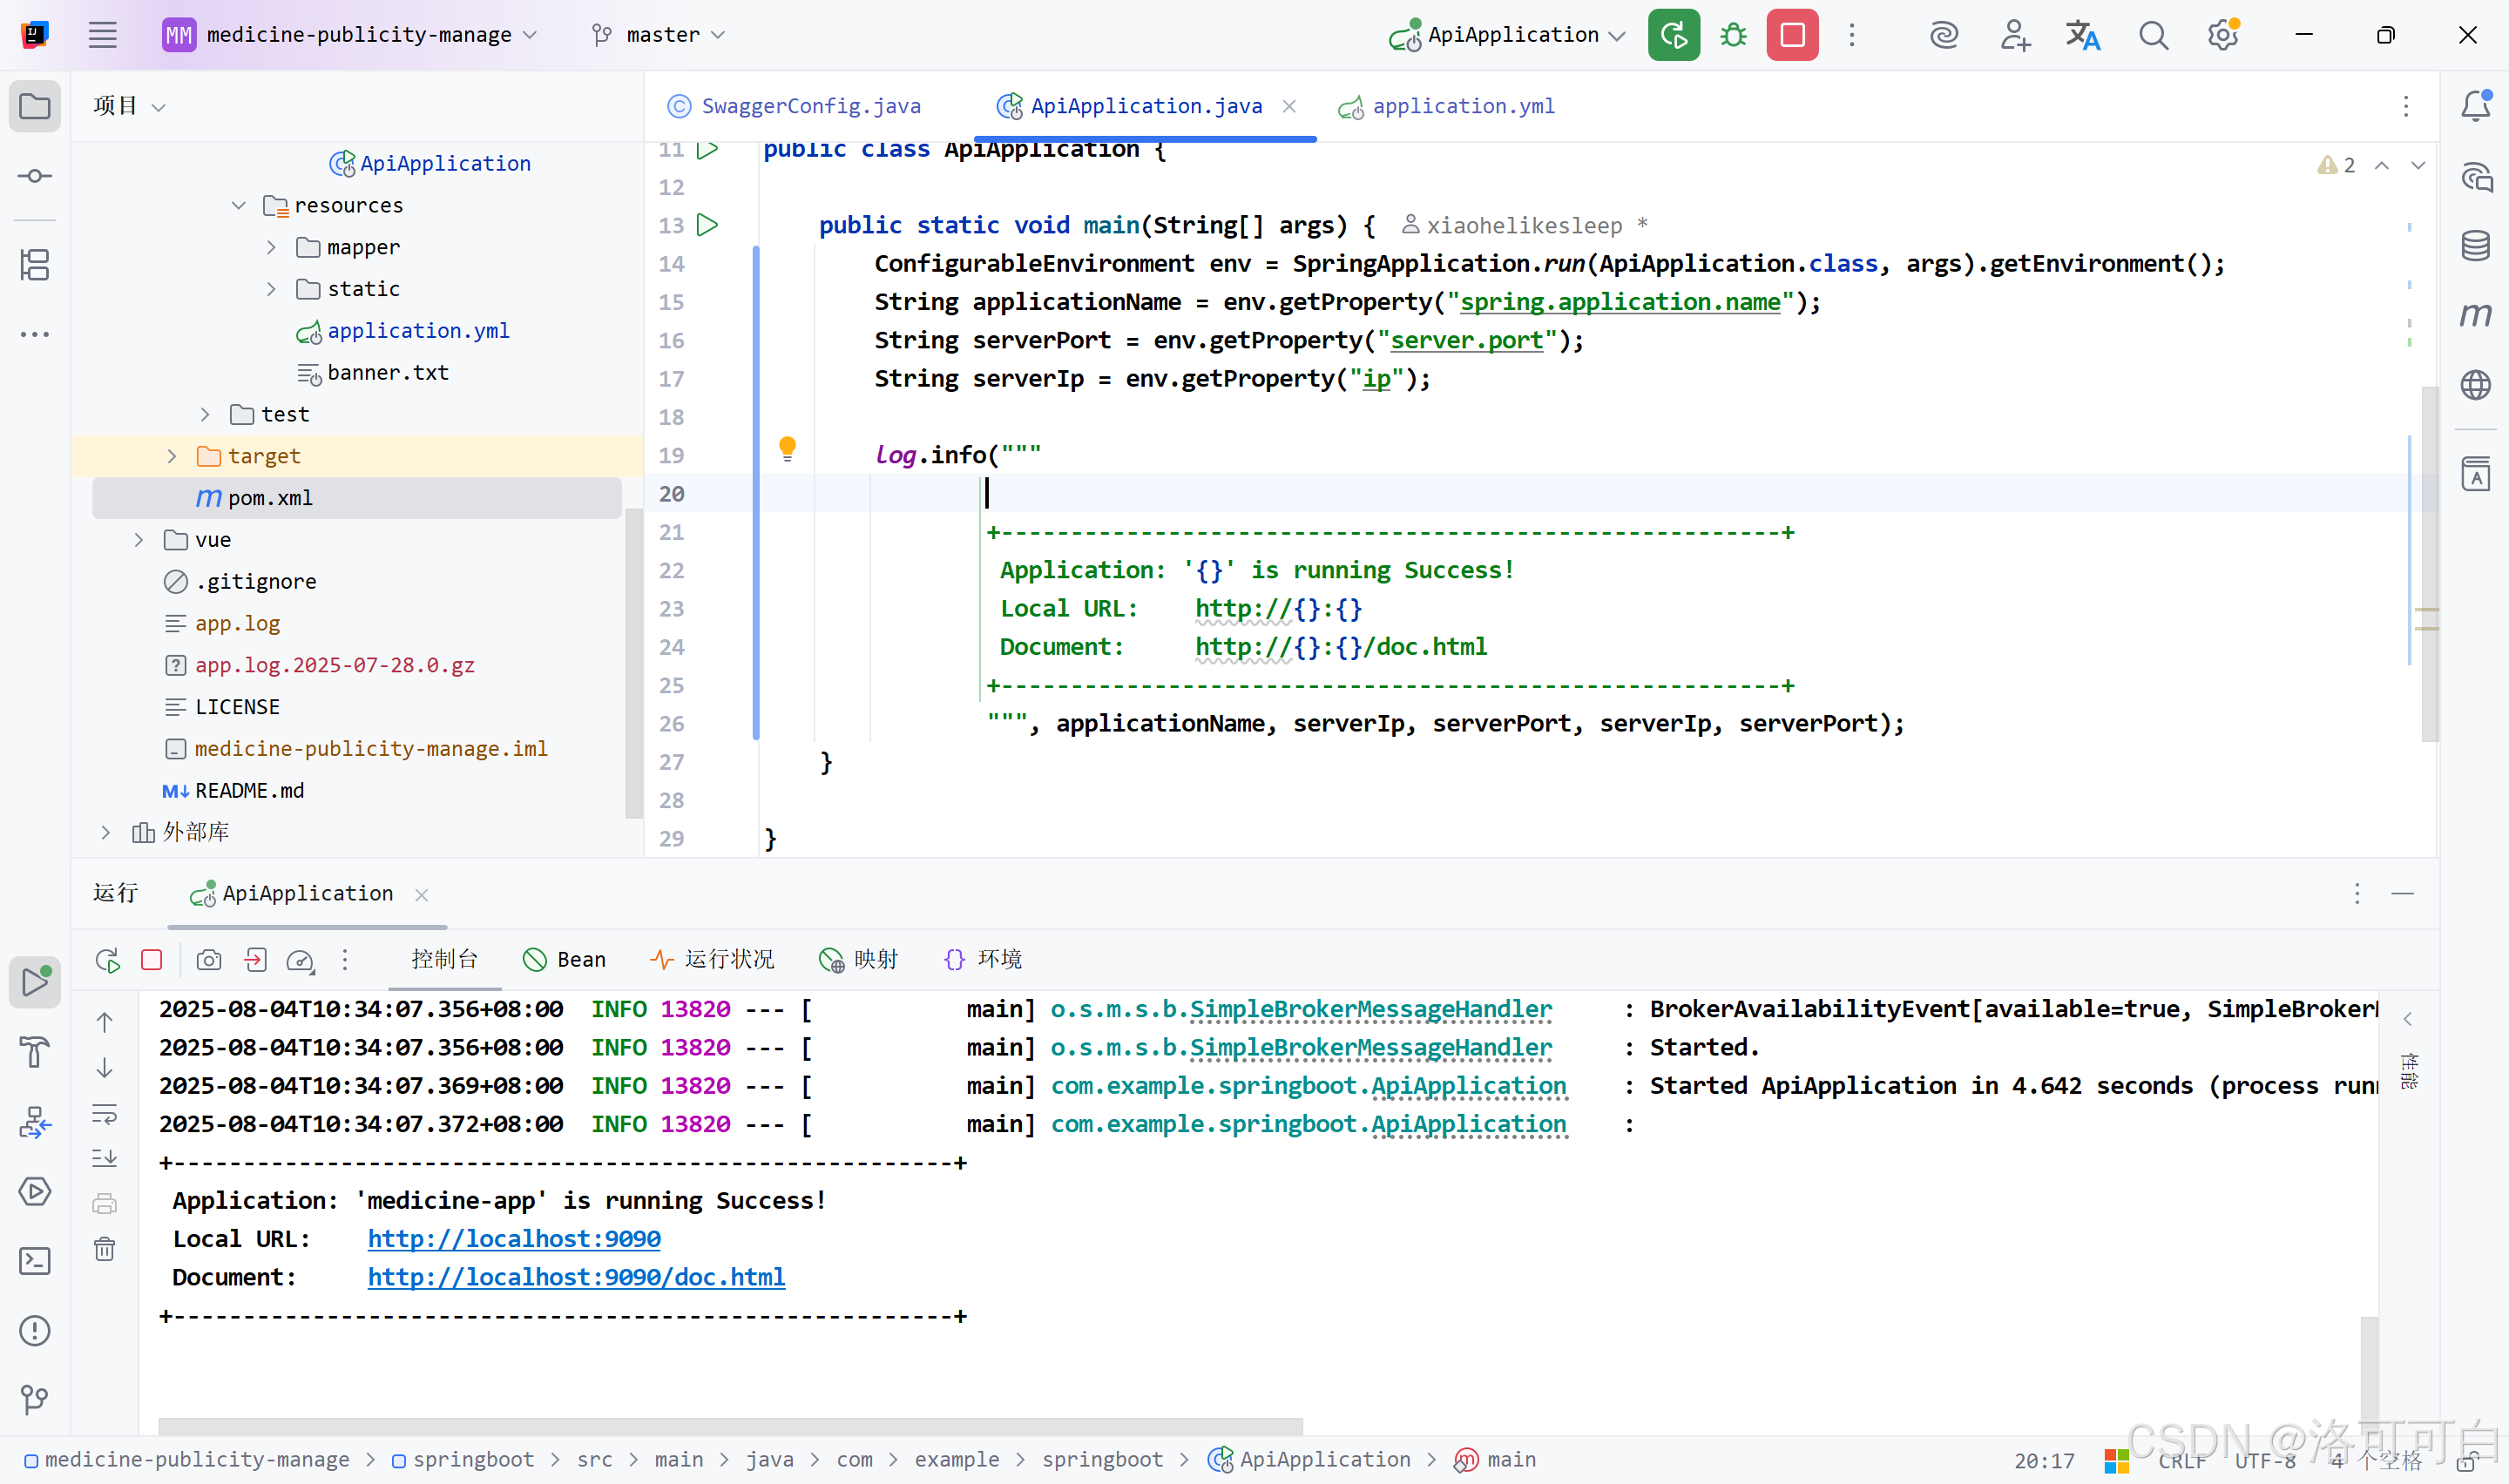
Task: Open Search Everywhere magnifier
Action: point(2153,35)
